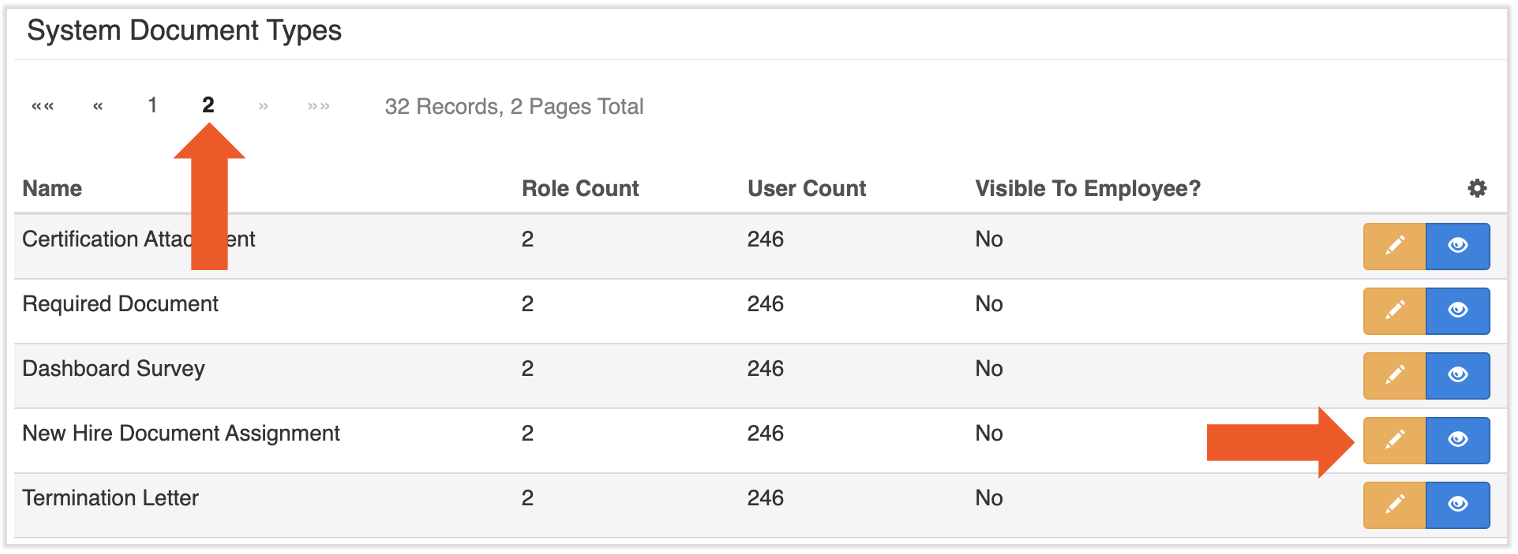View Certification Attachment with eye icon
This screenshot has width=1518, height=554.
click(x=1457, y=246)
